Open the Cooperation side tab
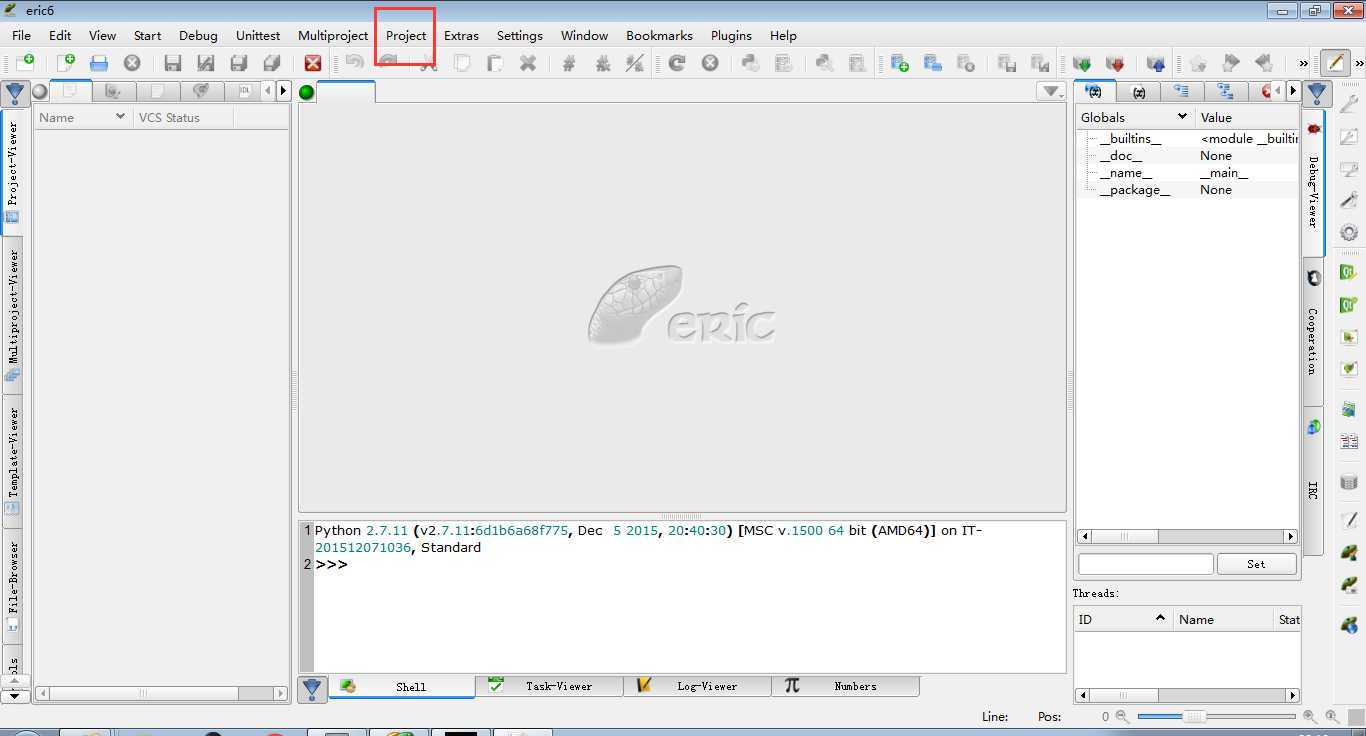The height and width of the screenshot is (736, 1366). point(1313,331)
